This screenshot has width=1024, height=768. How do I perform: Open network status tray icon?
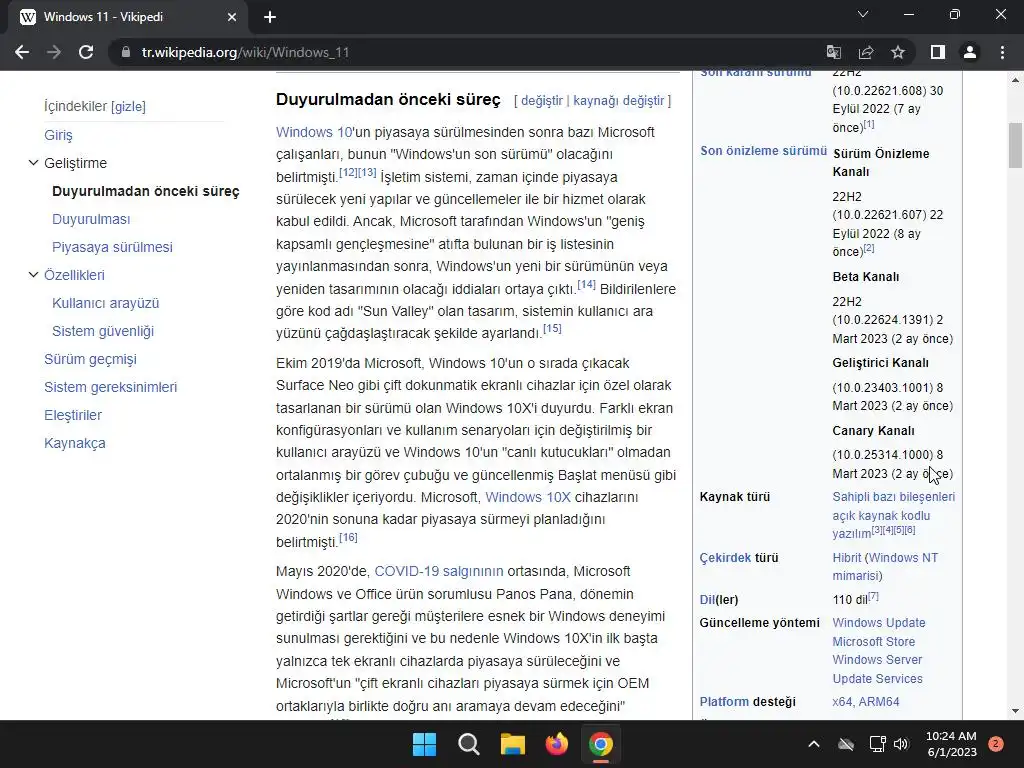877,744
